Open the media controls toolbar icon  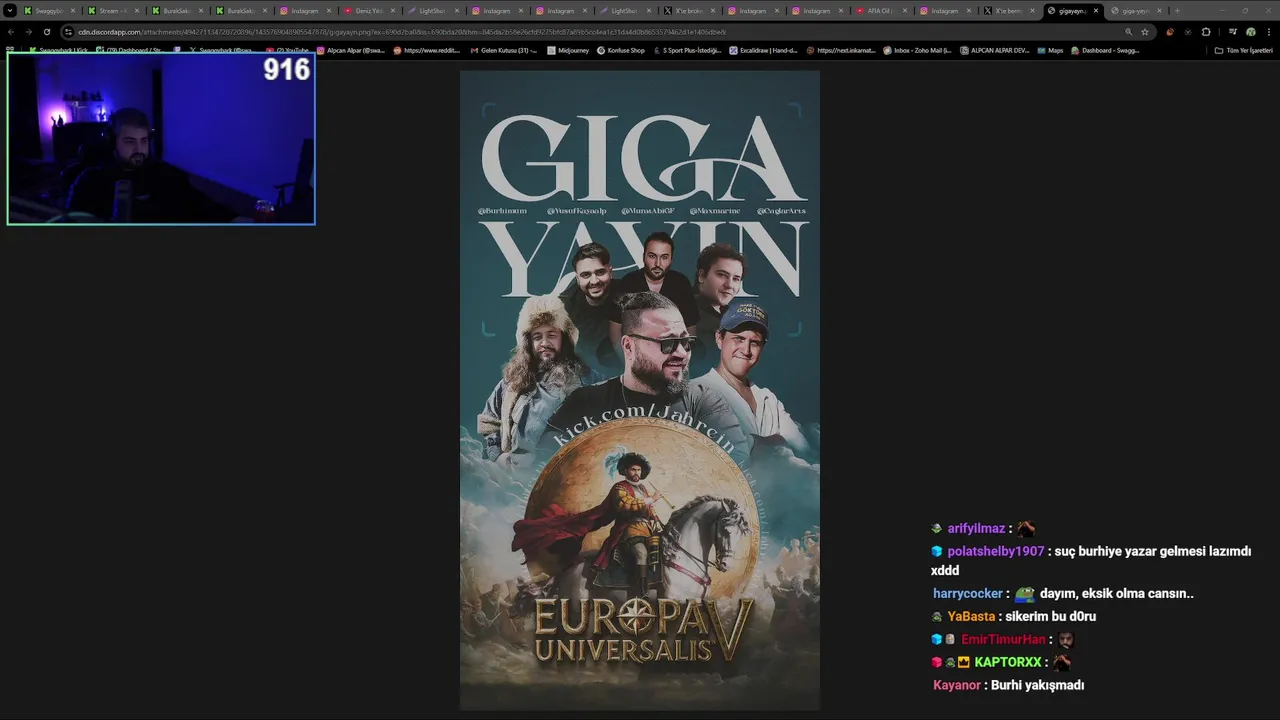[1232, 32]
